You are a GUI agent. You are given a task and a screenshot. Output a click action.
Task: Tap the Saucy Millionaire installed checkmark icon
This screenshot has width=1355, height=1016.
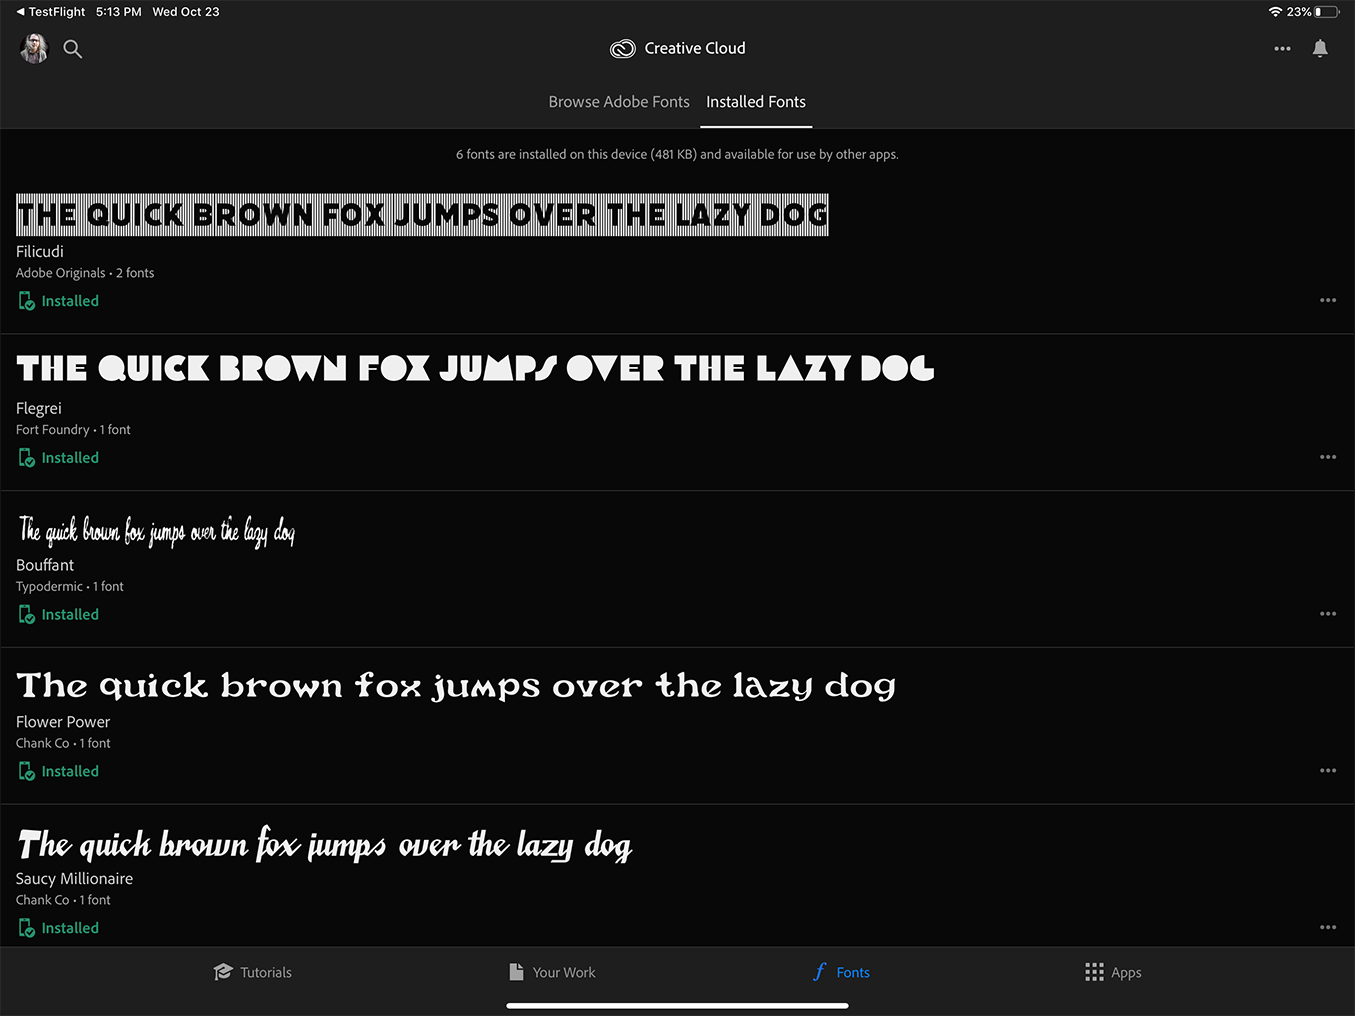tap(27, 929)
